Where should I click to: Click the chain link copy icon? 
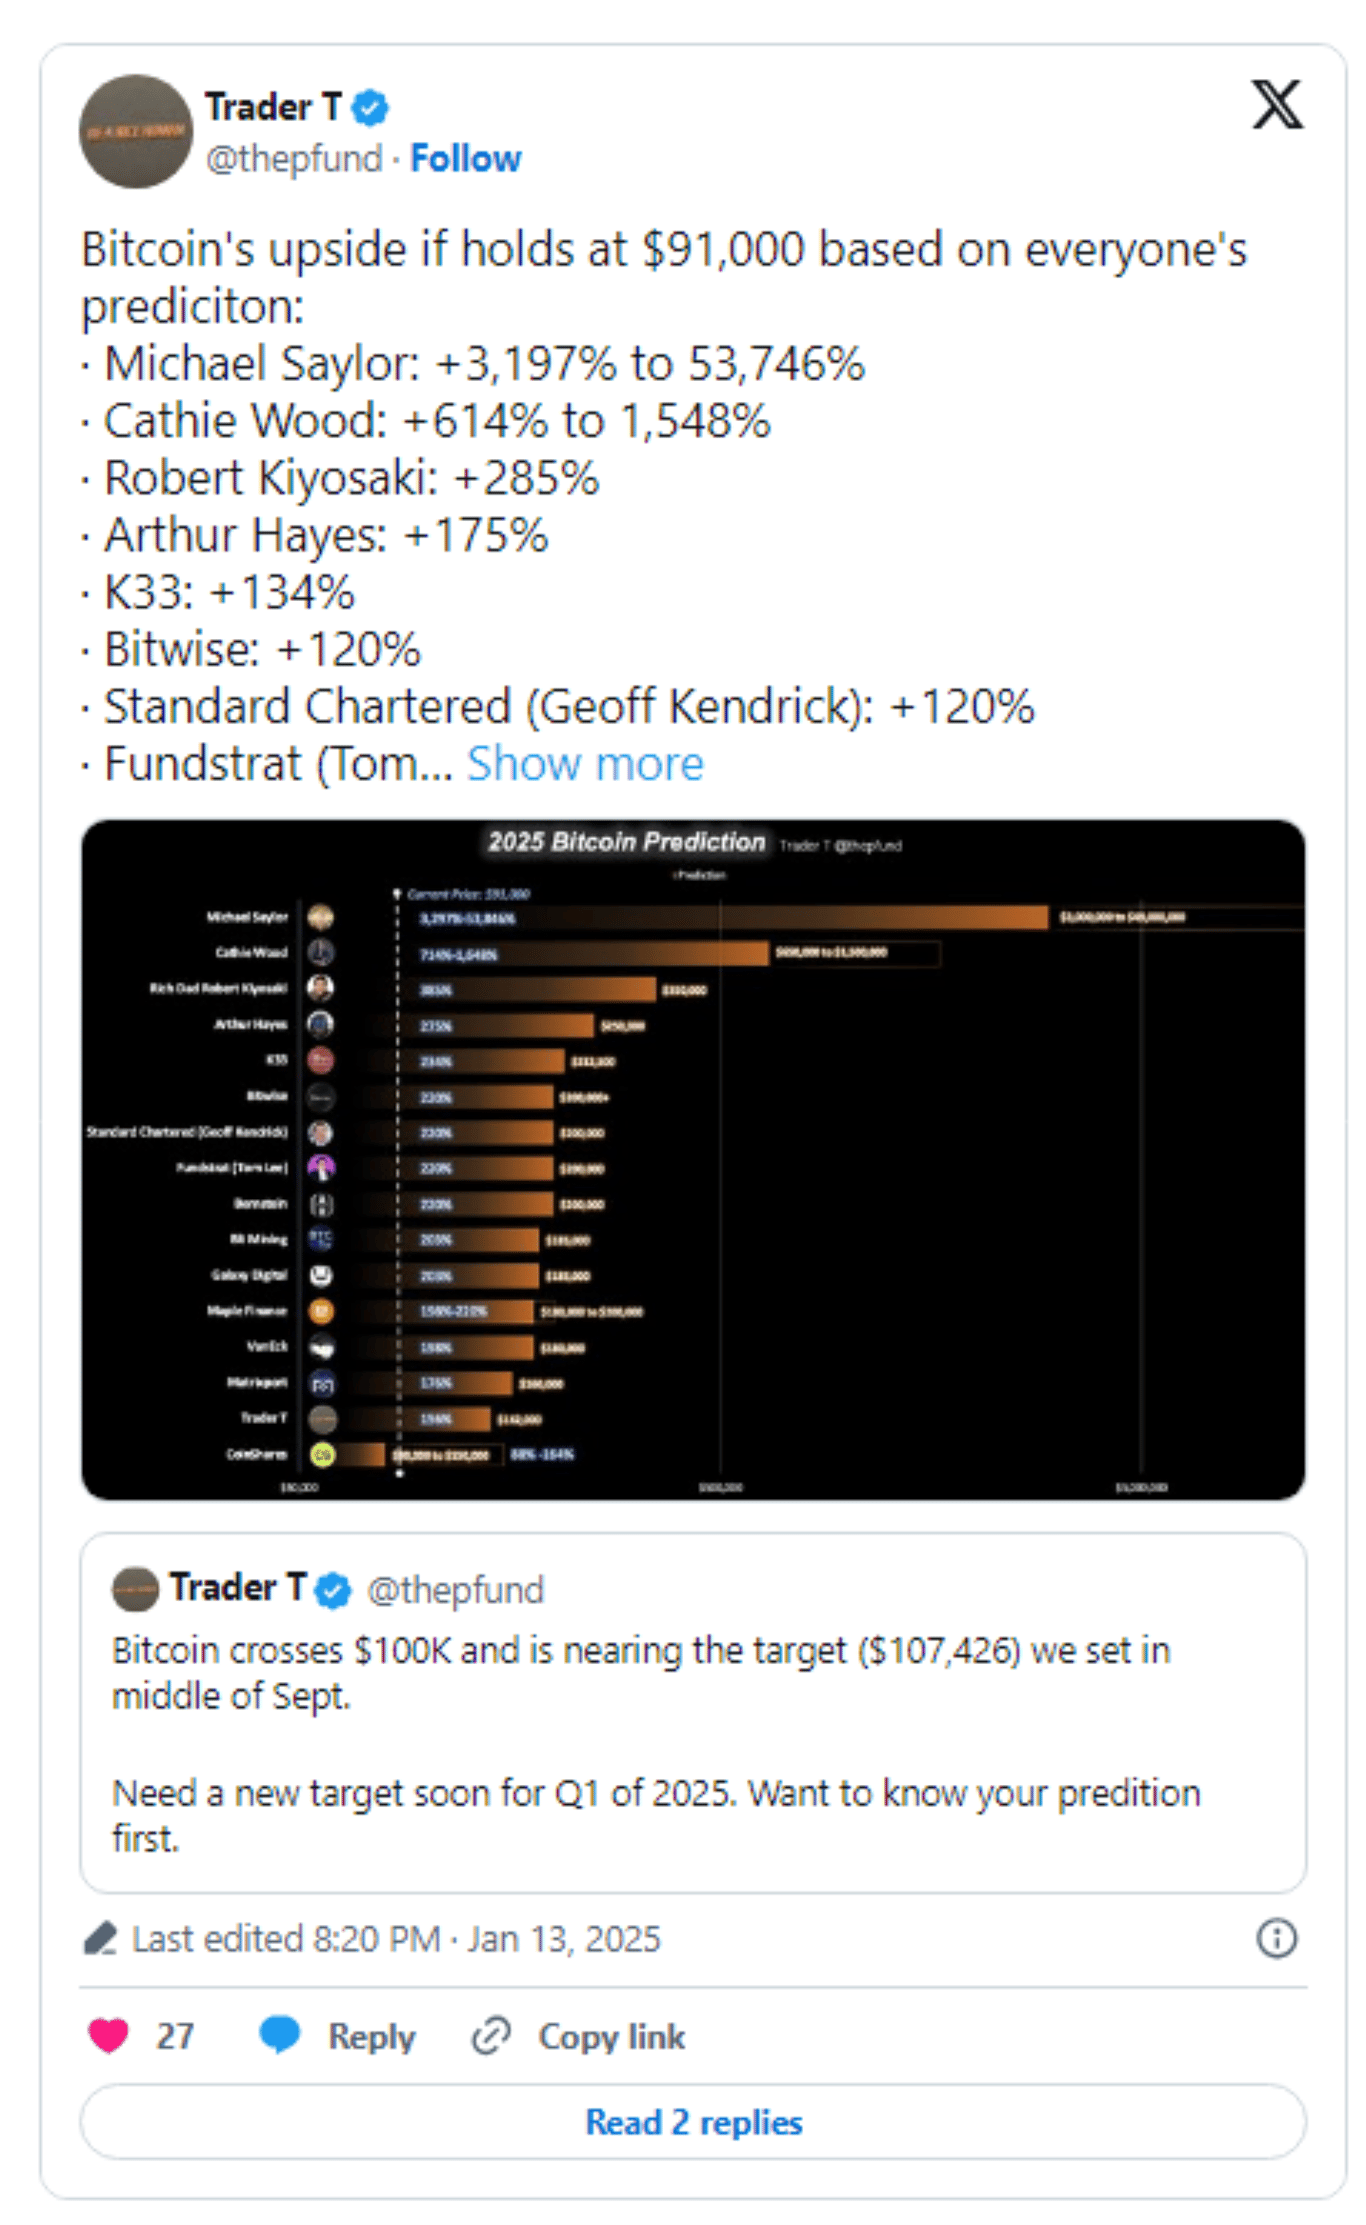click(491, 2036)
